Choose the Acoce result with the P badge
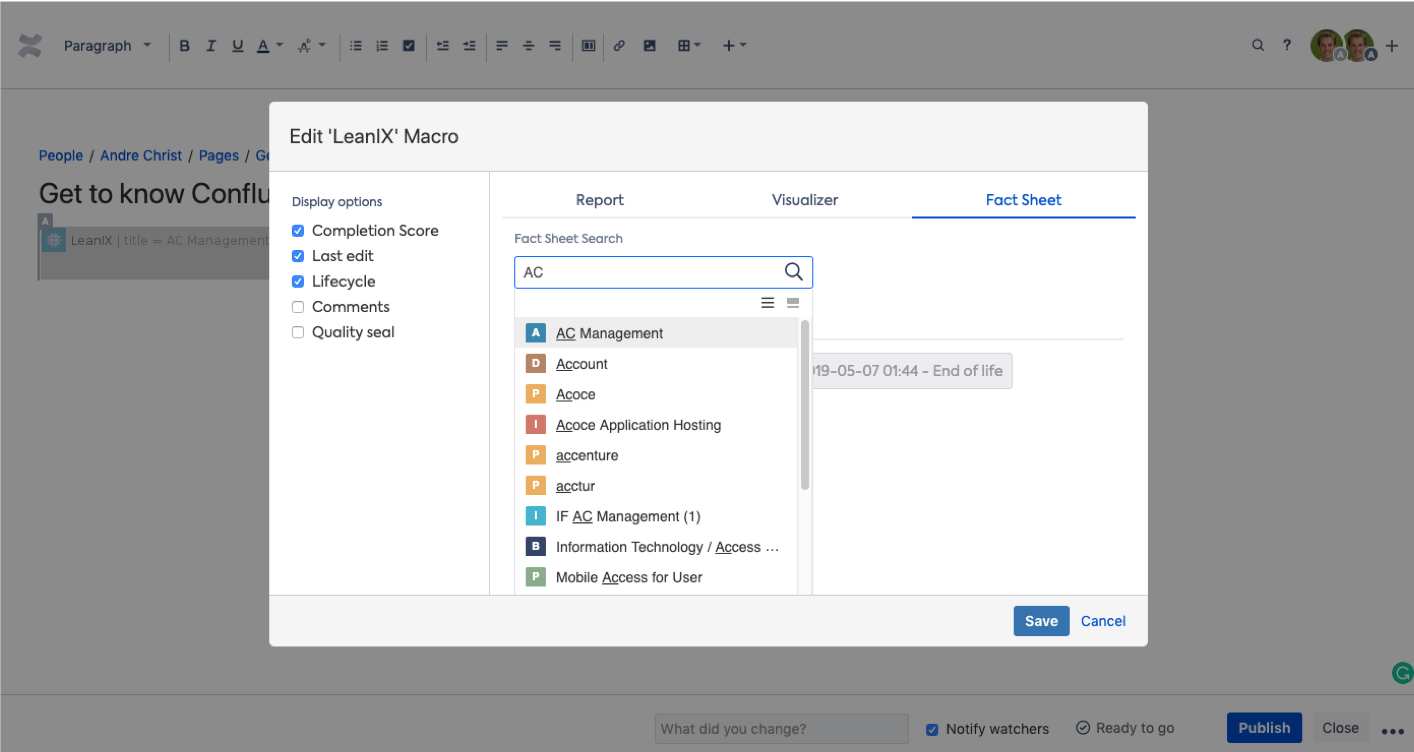 (656, 394)
